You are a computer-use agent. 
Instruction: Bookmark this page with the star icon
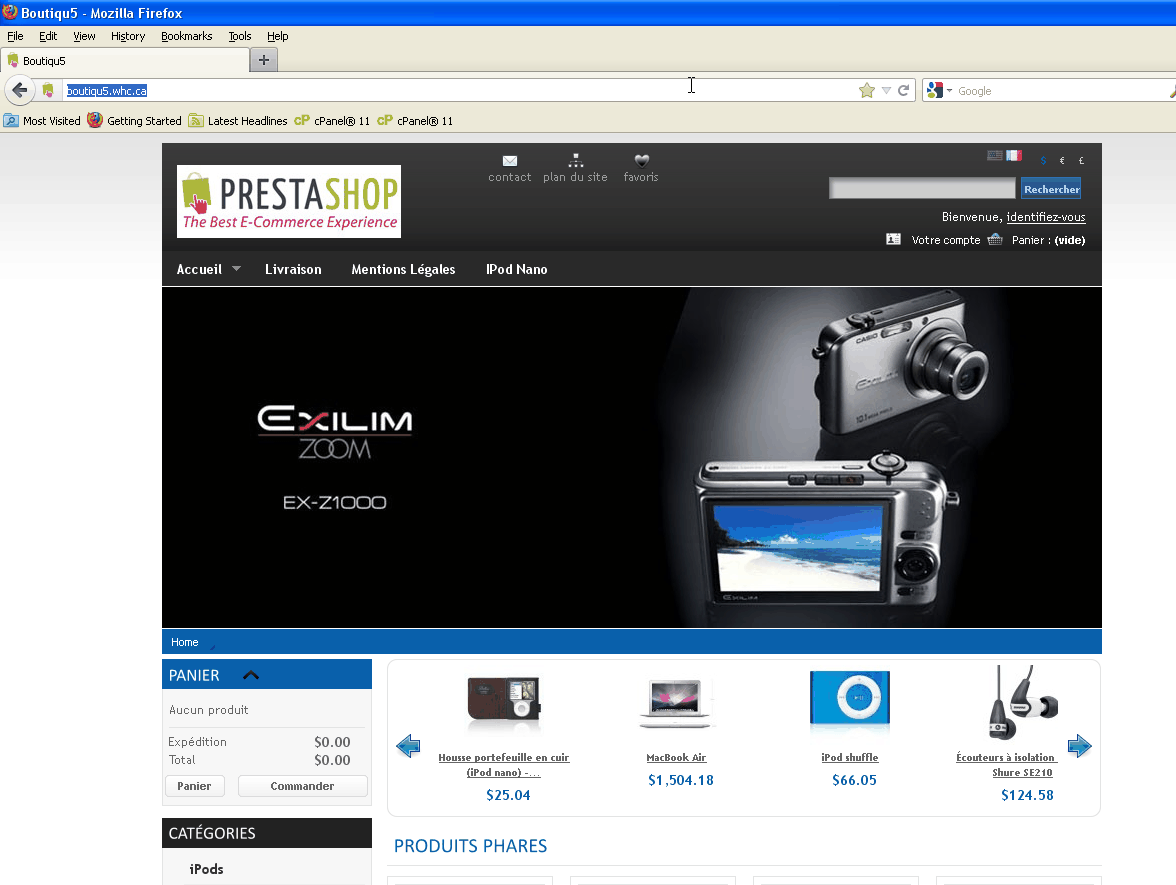(867, 91)
